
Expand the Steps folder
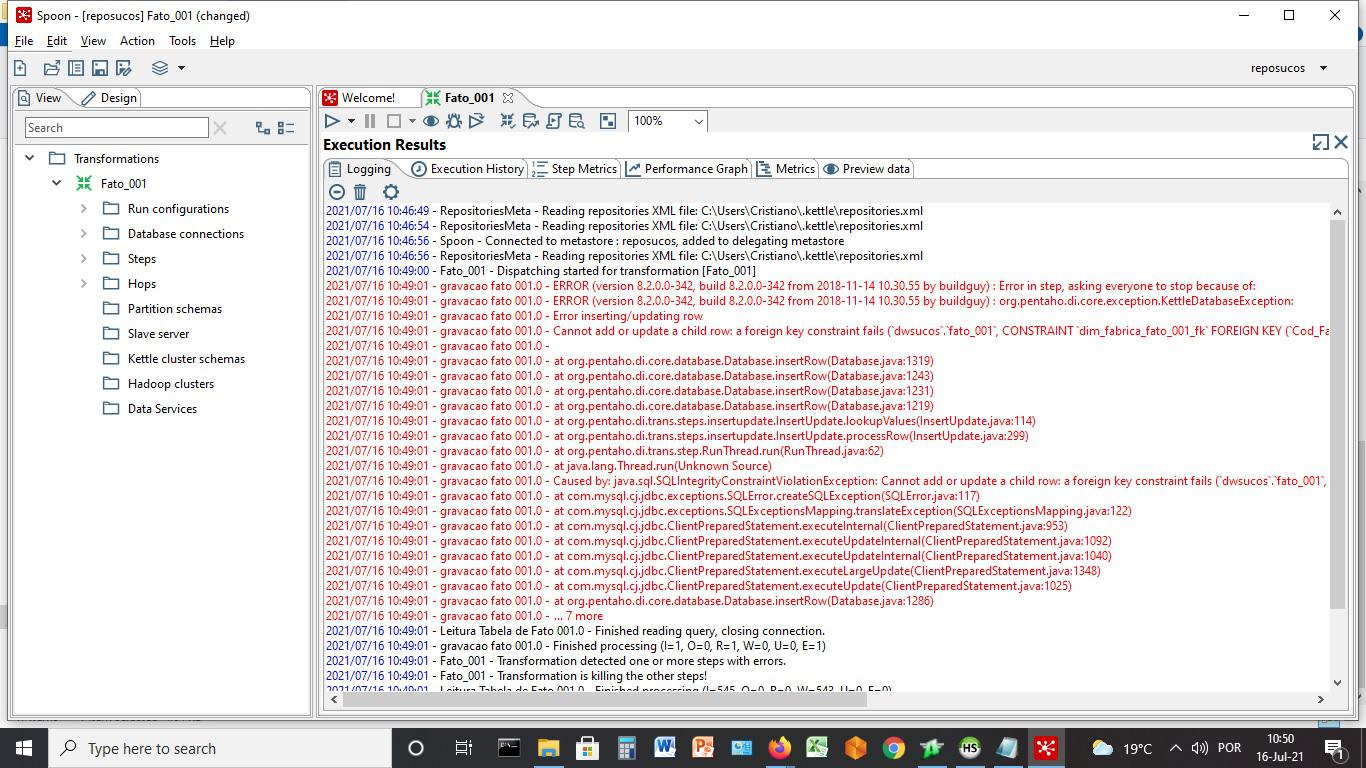(x=84, y=259)
